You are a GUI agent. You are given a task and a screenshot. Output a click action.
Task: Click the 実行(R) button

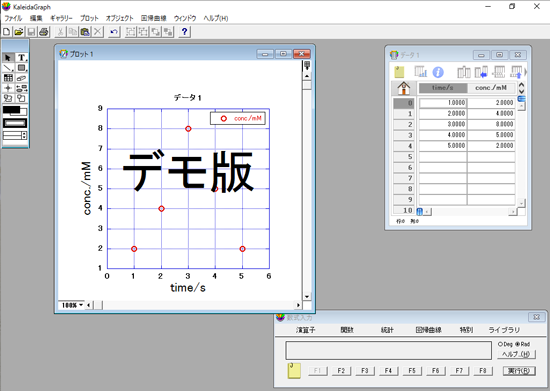(519, 371)
